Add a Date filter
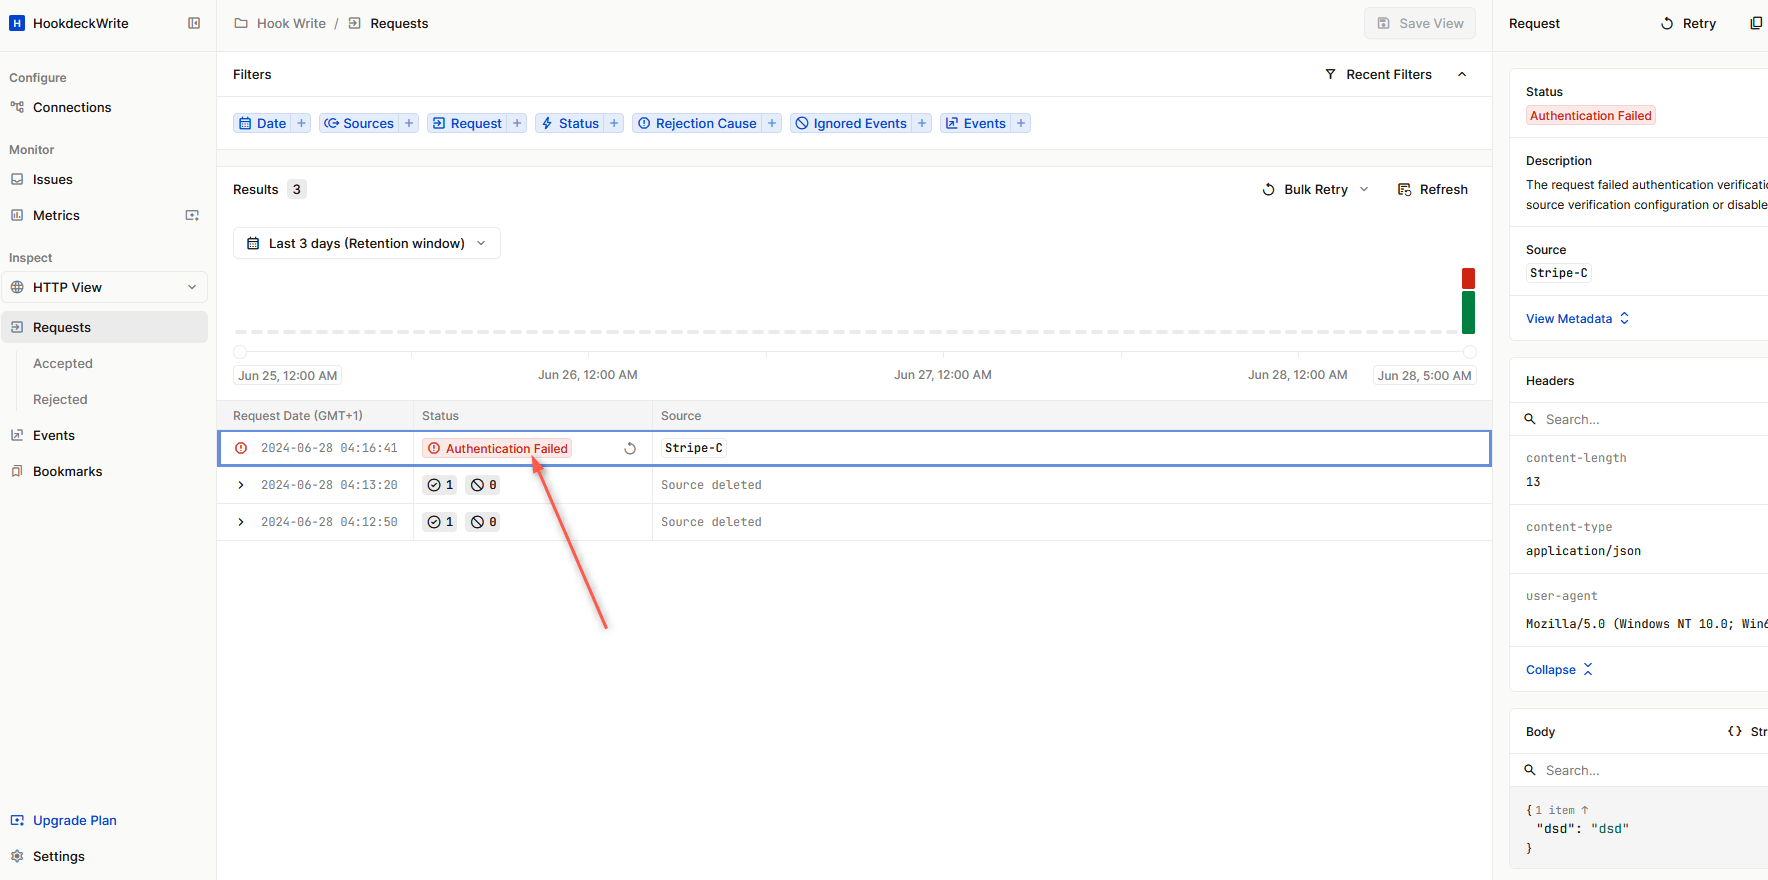 pos(301,123)
